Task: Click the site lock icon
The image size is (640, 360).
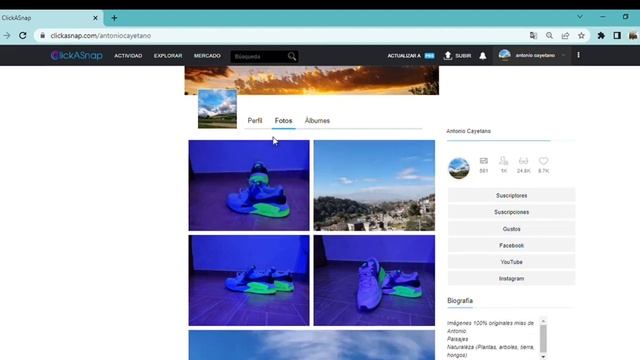Action: tap(42, 36)
